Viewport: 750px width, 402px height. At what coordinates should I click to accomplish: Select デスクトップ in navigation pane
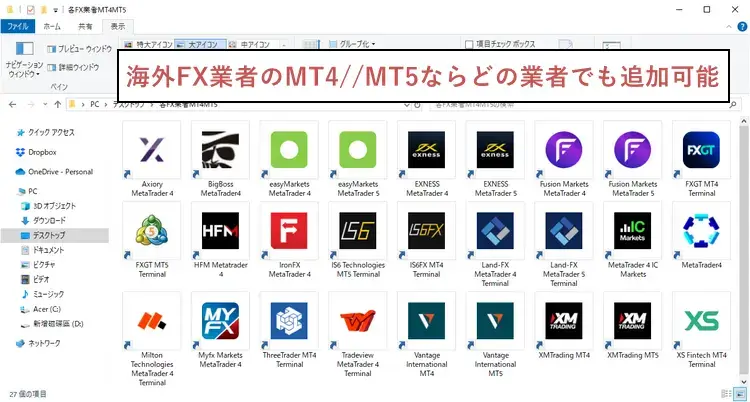pos(55,235)
